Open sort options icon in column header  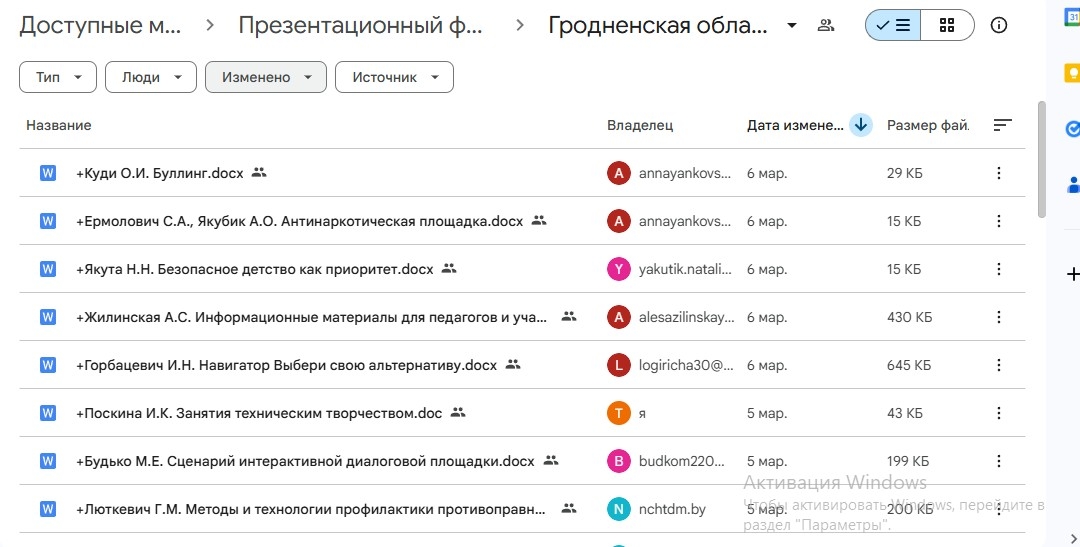1002,125
